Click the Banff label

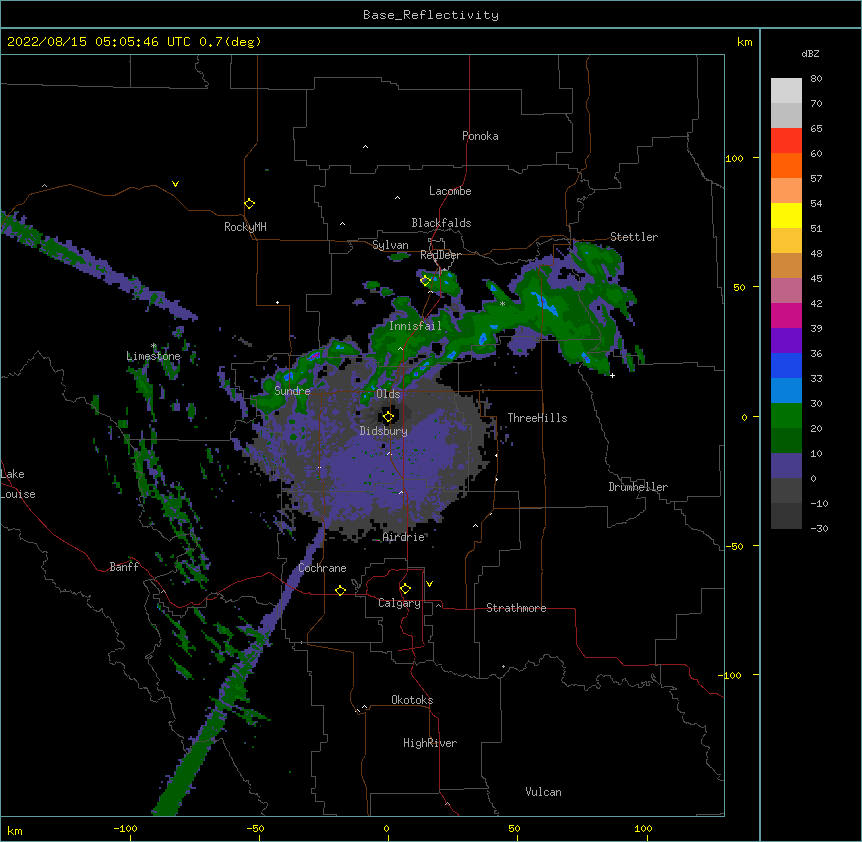coord(124,567)
